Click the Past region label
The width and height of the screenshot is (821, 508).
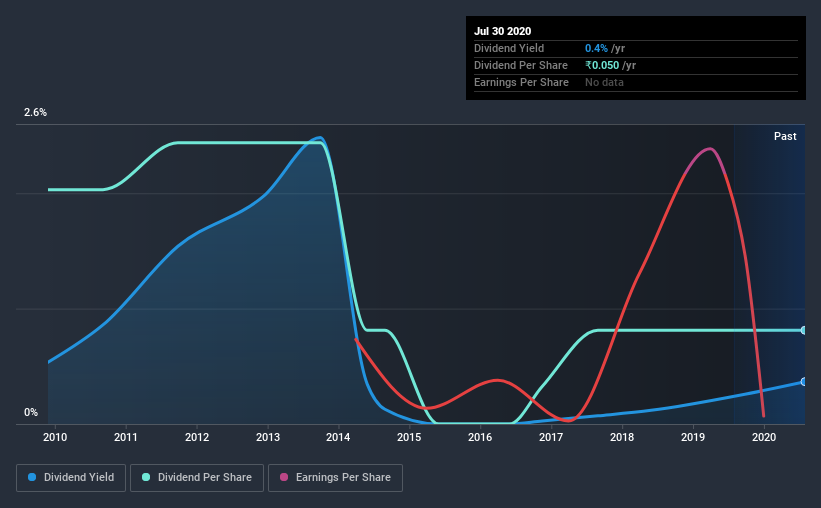coord(785,136)
